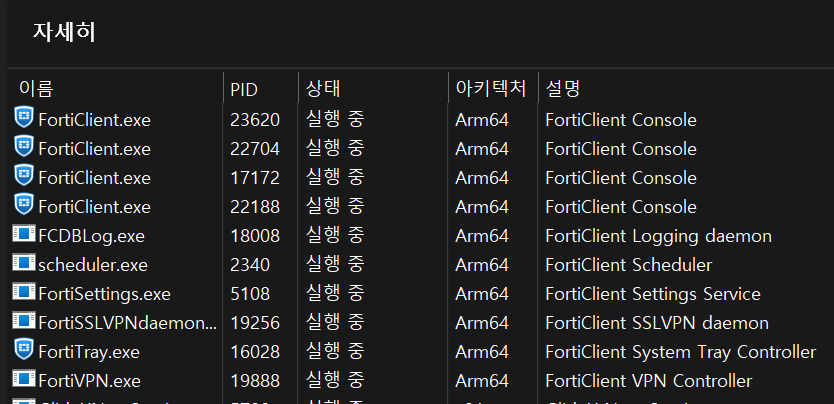The image size is (834, 404).
Task: Click the 실행 중 status of FortiSettings.exe
Action: tap(335, 293)
